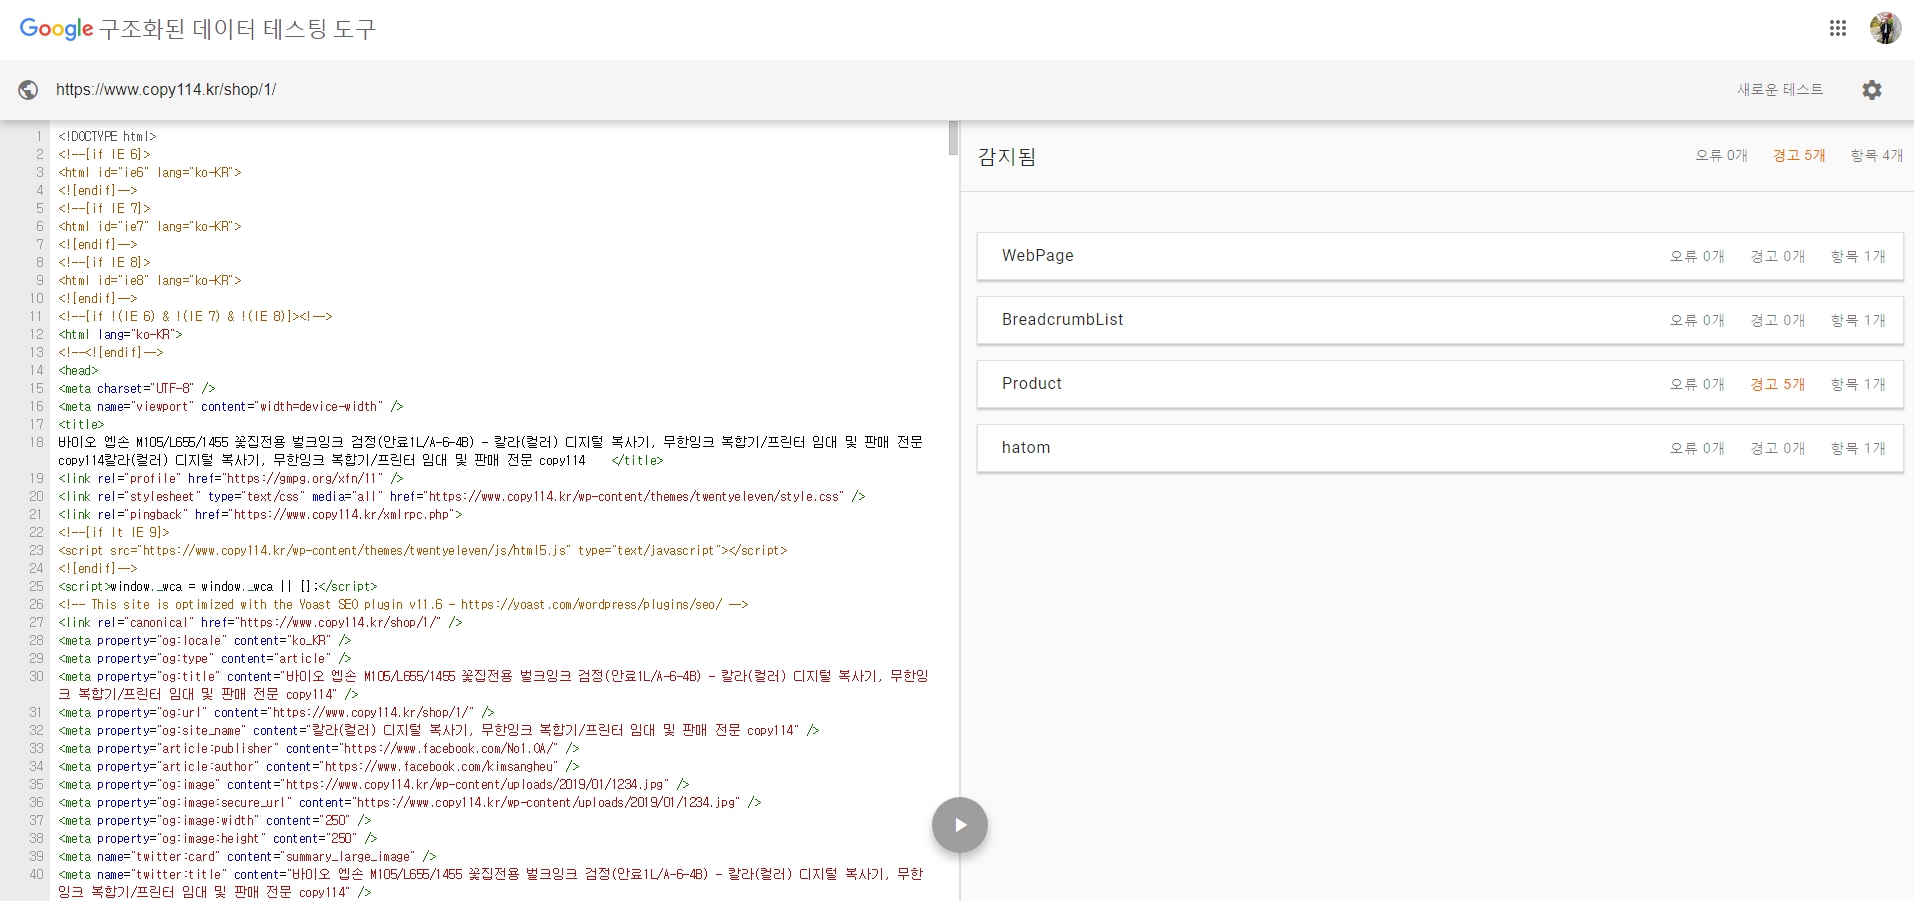Click the 항목 1개 count on WebPage row
Viewport: 1914px width, 901px height.
(x=1858, y=256)
